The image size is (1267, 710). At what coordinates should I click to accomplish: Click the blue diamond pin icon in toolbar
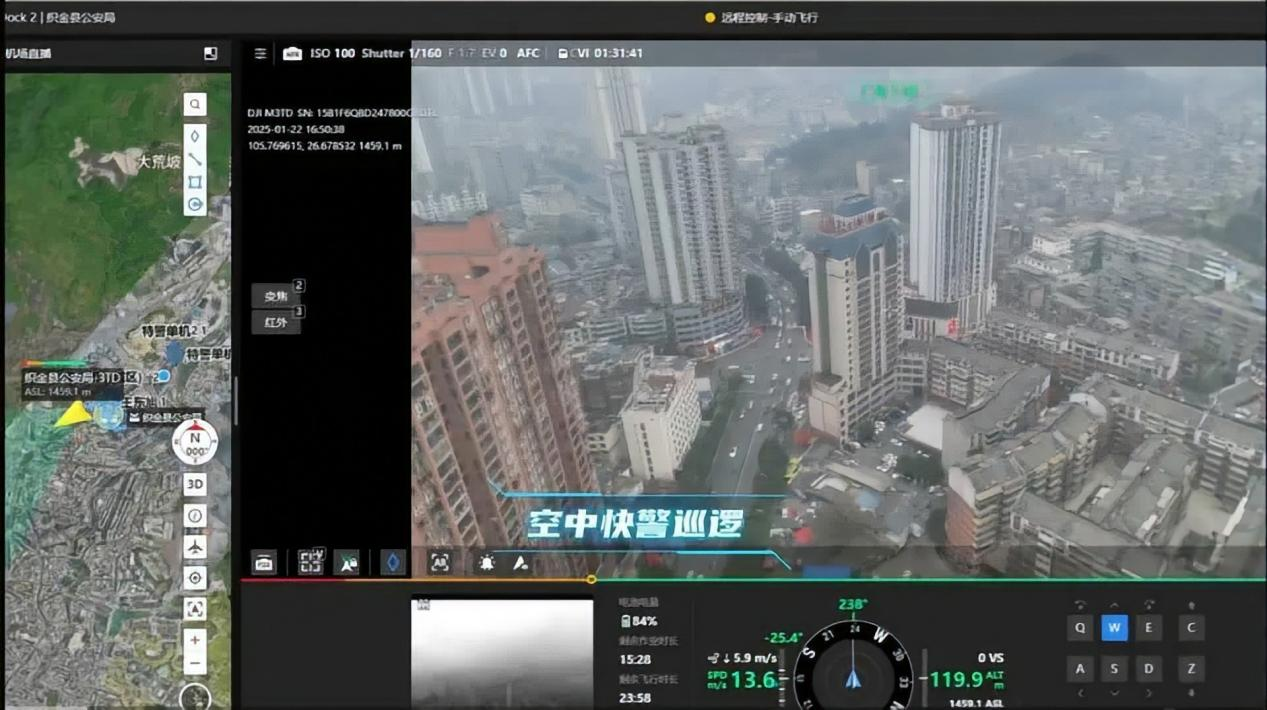coord(393,562)
